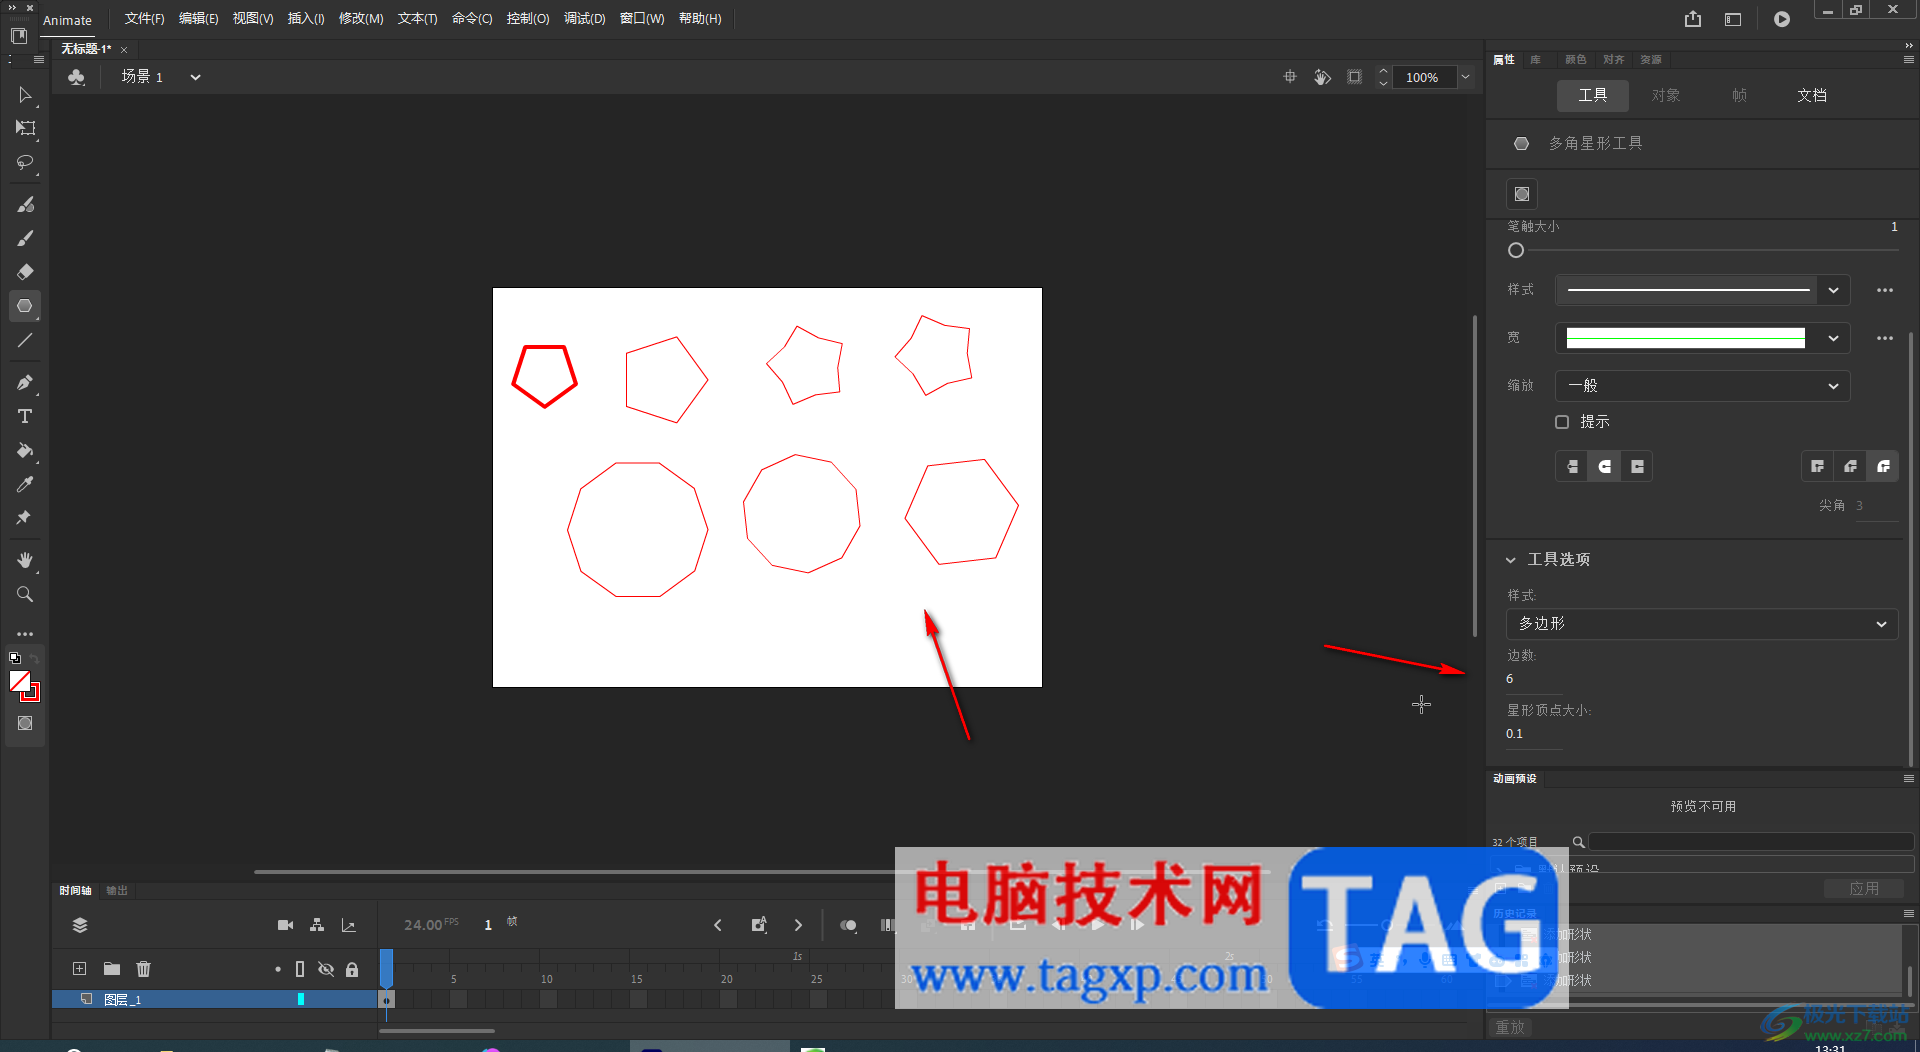Click the object drawing mode icon in toolbar
Image resolution: width=1920 pixels, height=1052 pixels.
click(x=25, y=723)
